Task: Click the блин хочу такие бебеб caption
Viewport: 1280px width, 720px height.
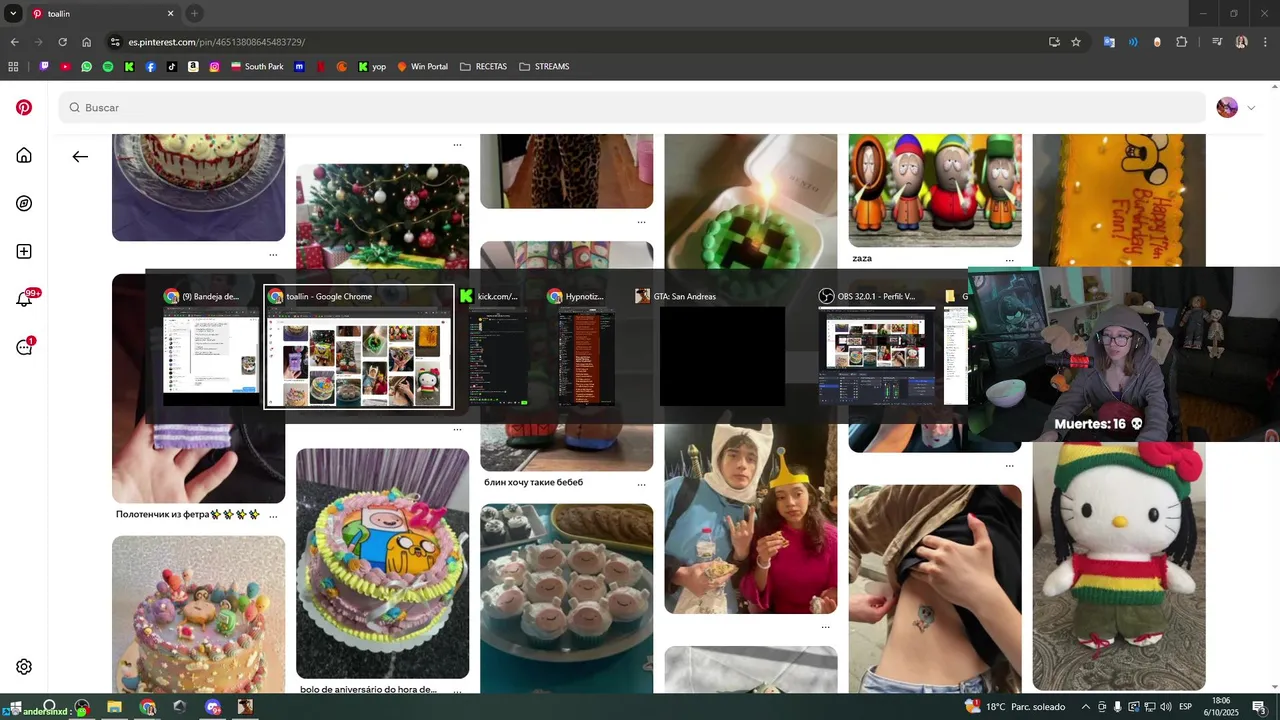Action: pos(533,482)
